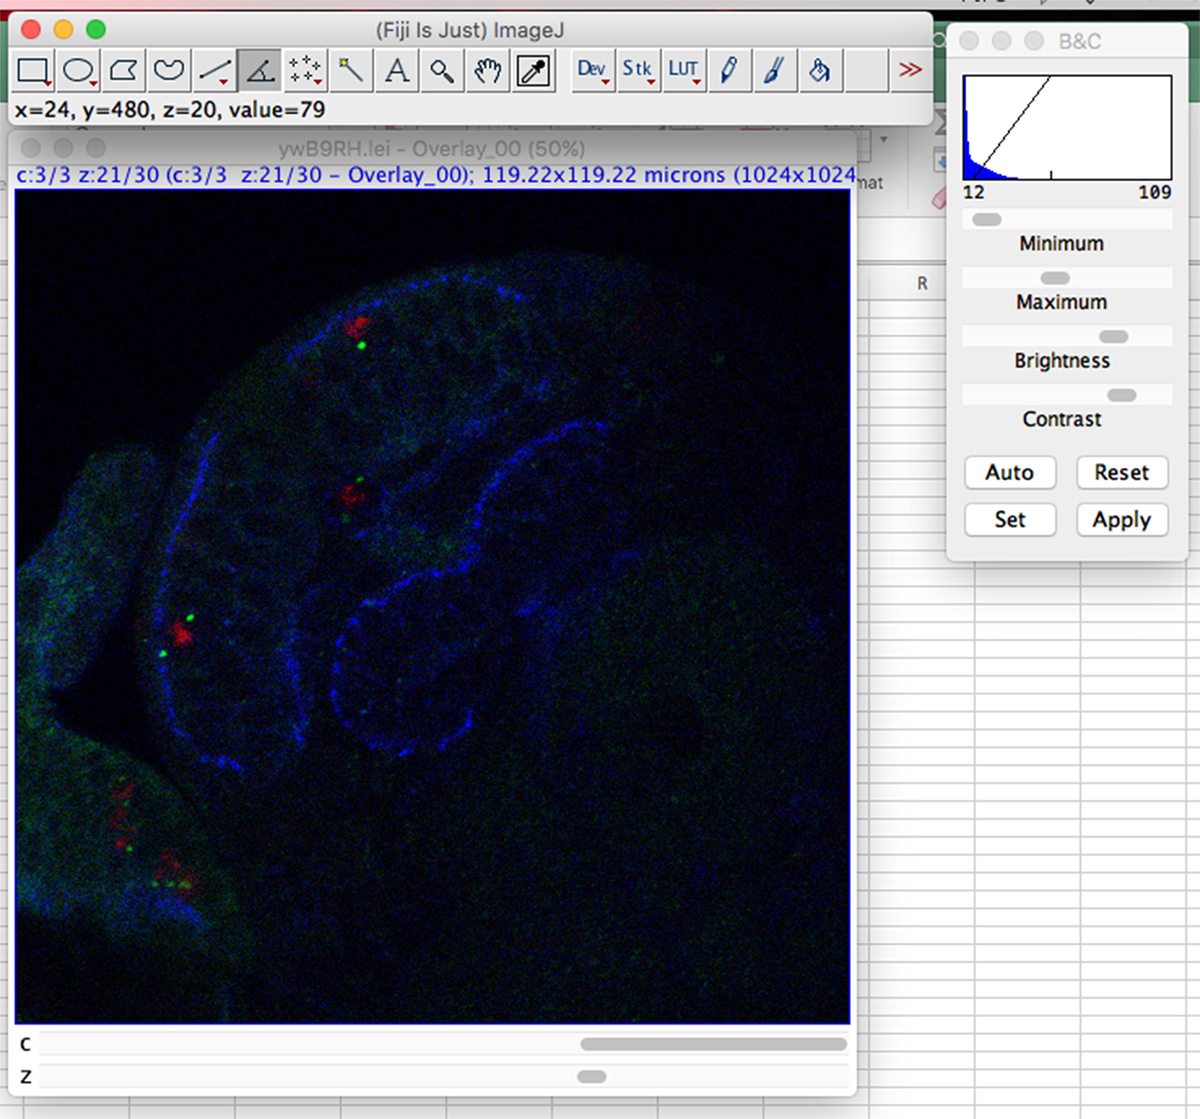This screenshot has height=1119, width=1200.
Task: Click the Brightness slider in B&C
Action: (1067, 336)
